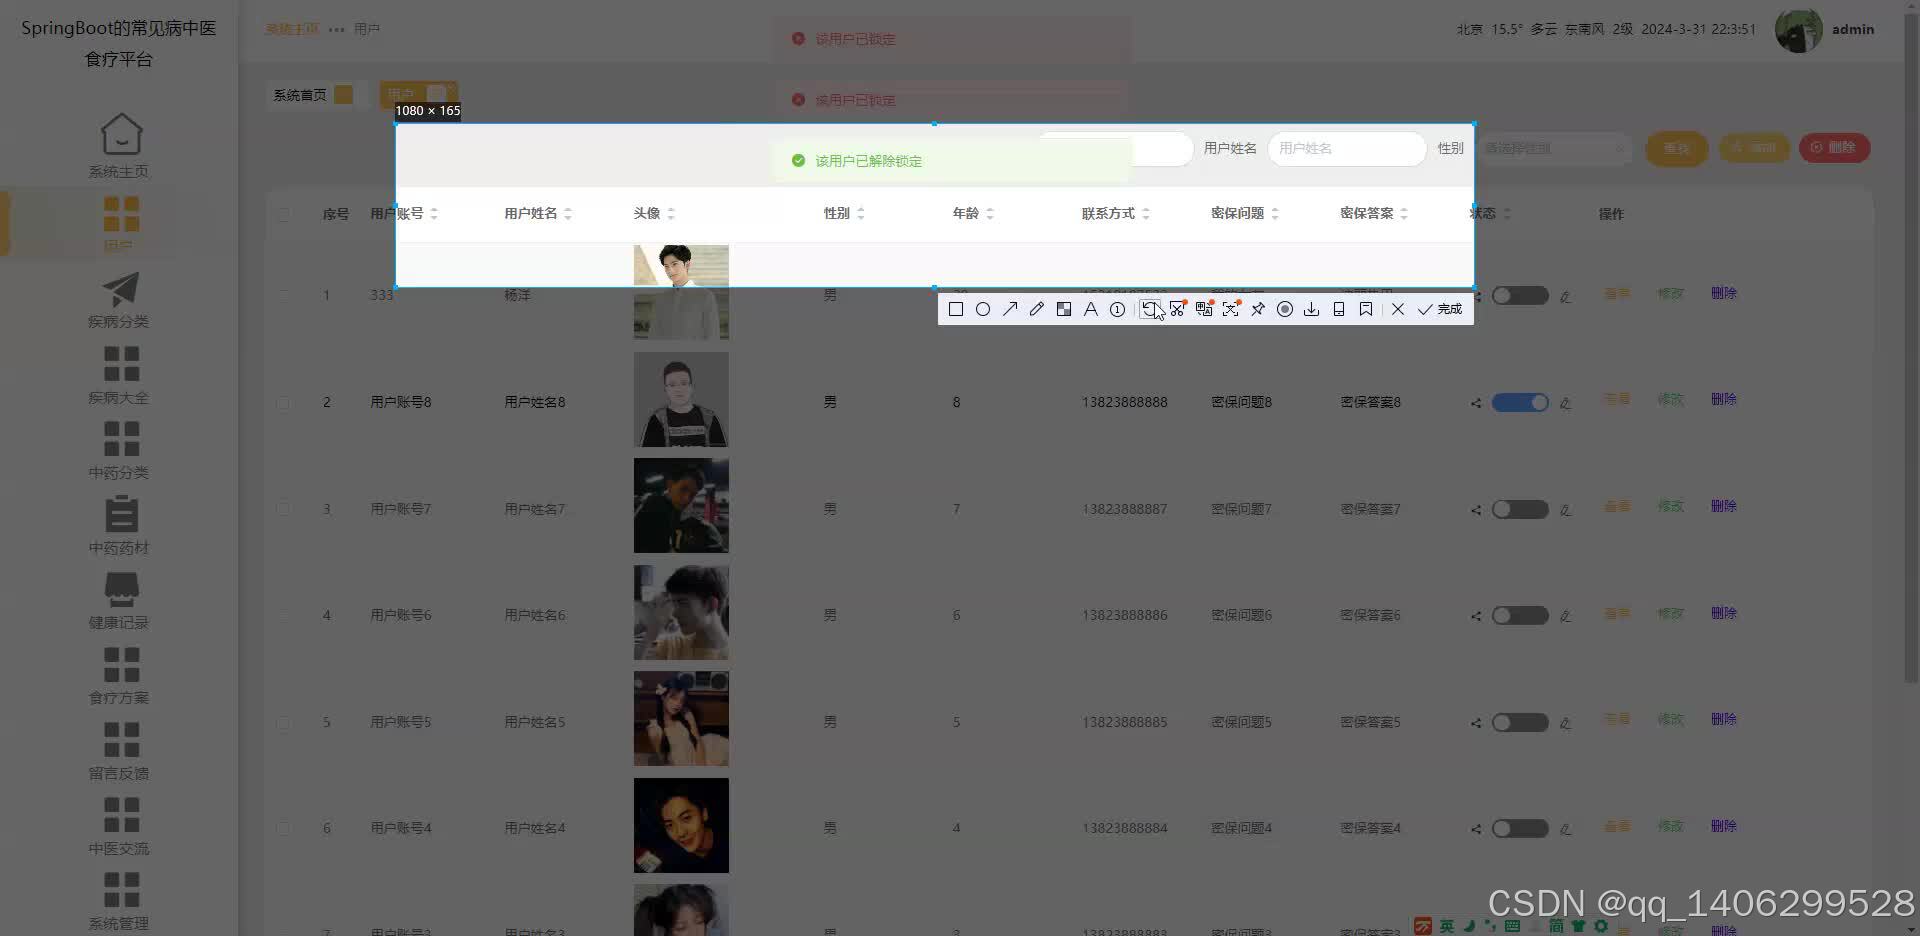Sort the table by 性别 column
Image resolution: width=1920 pixels, height=936 pixels.
point(861,214)
